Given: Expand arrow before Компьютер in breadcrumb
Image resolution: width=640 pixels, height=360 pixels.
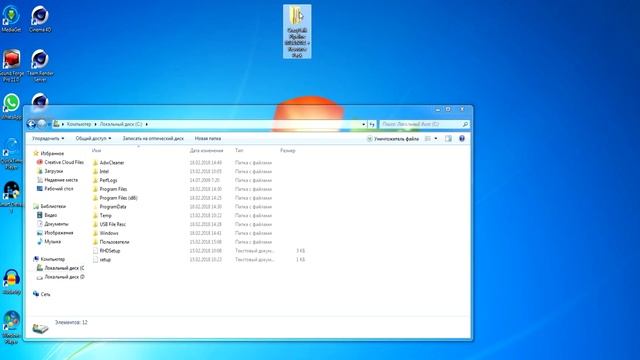Looking at the screenshot, I should coord(62,124).
